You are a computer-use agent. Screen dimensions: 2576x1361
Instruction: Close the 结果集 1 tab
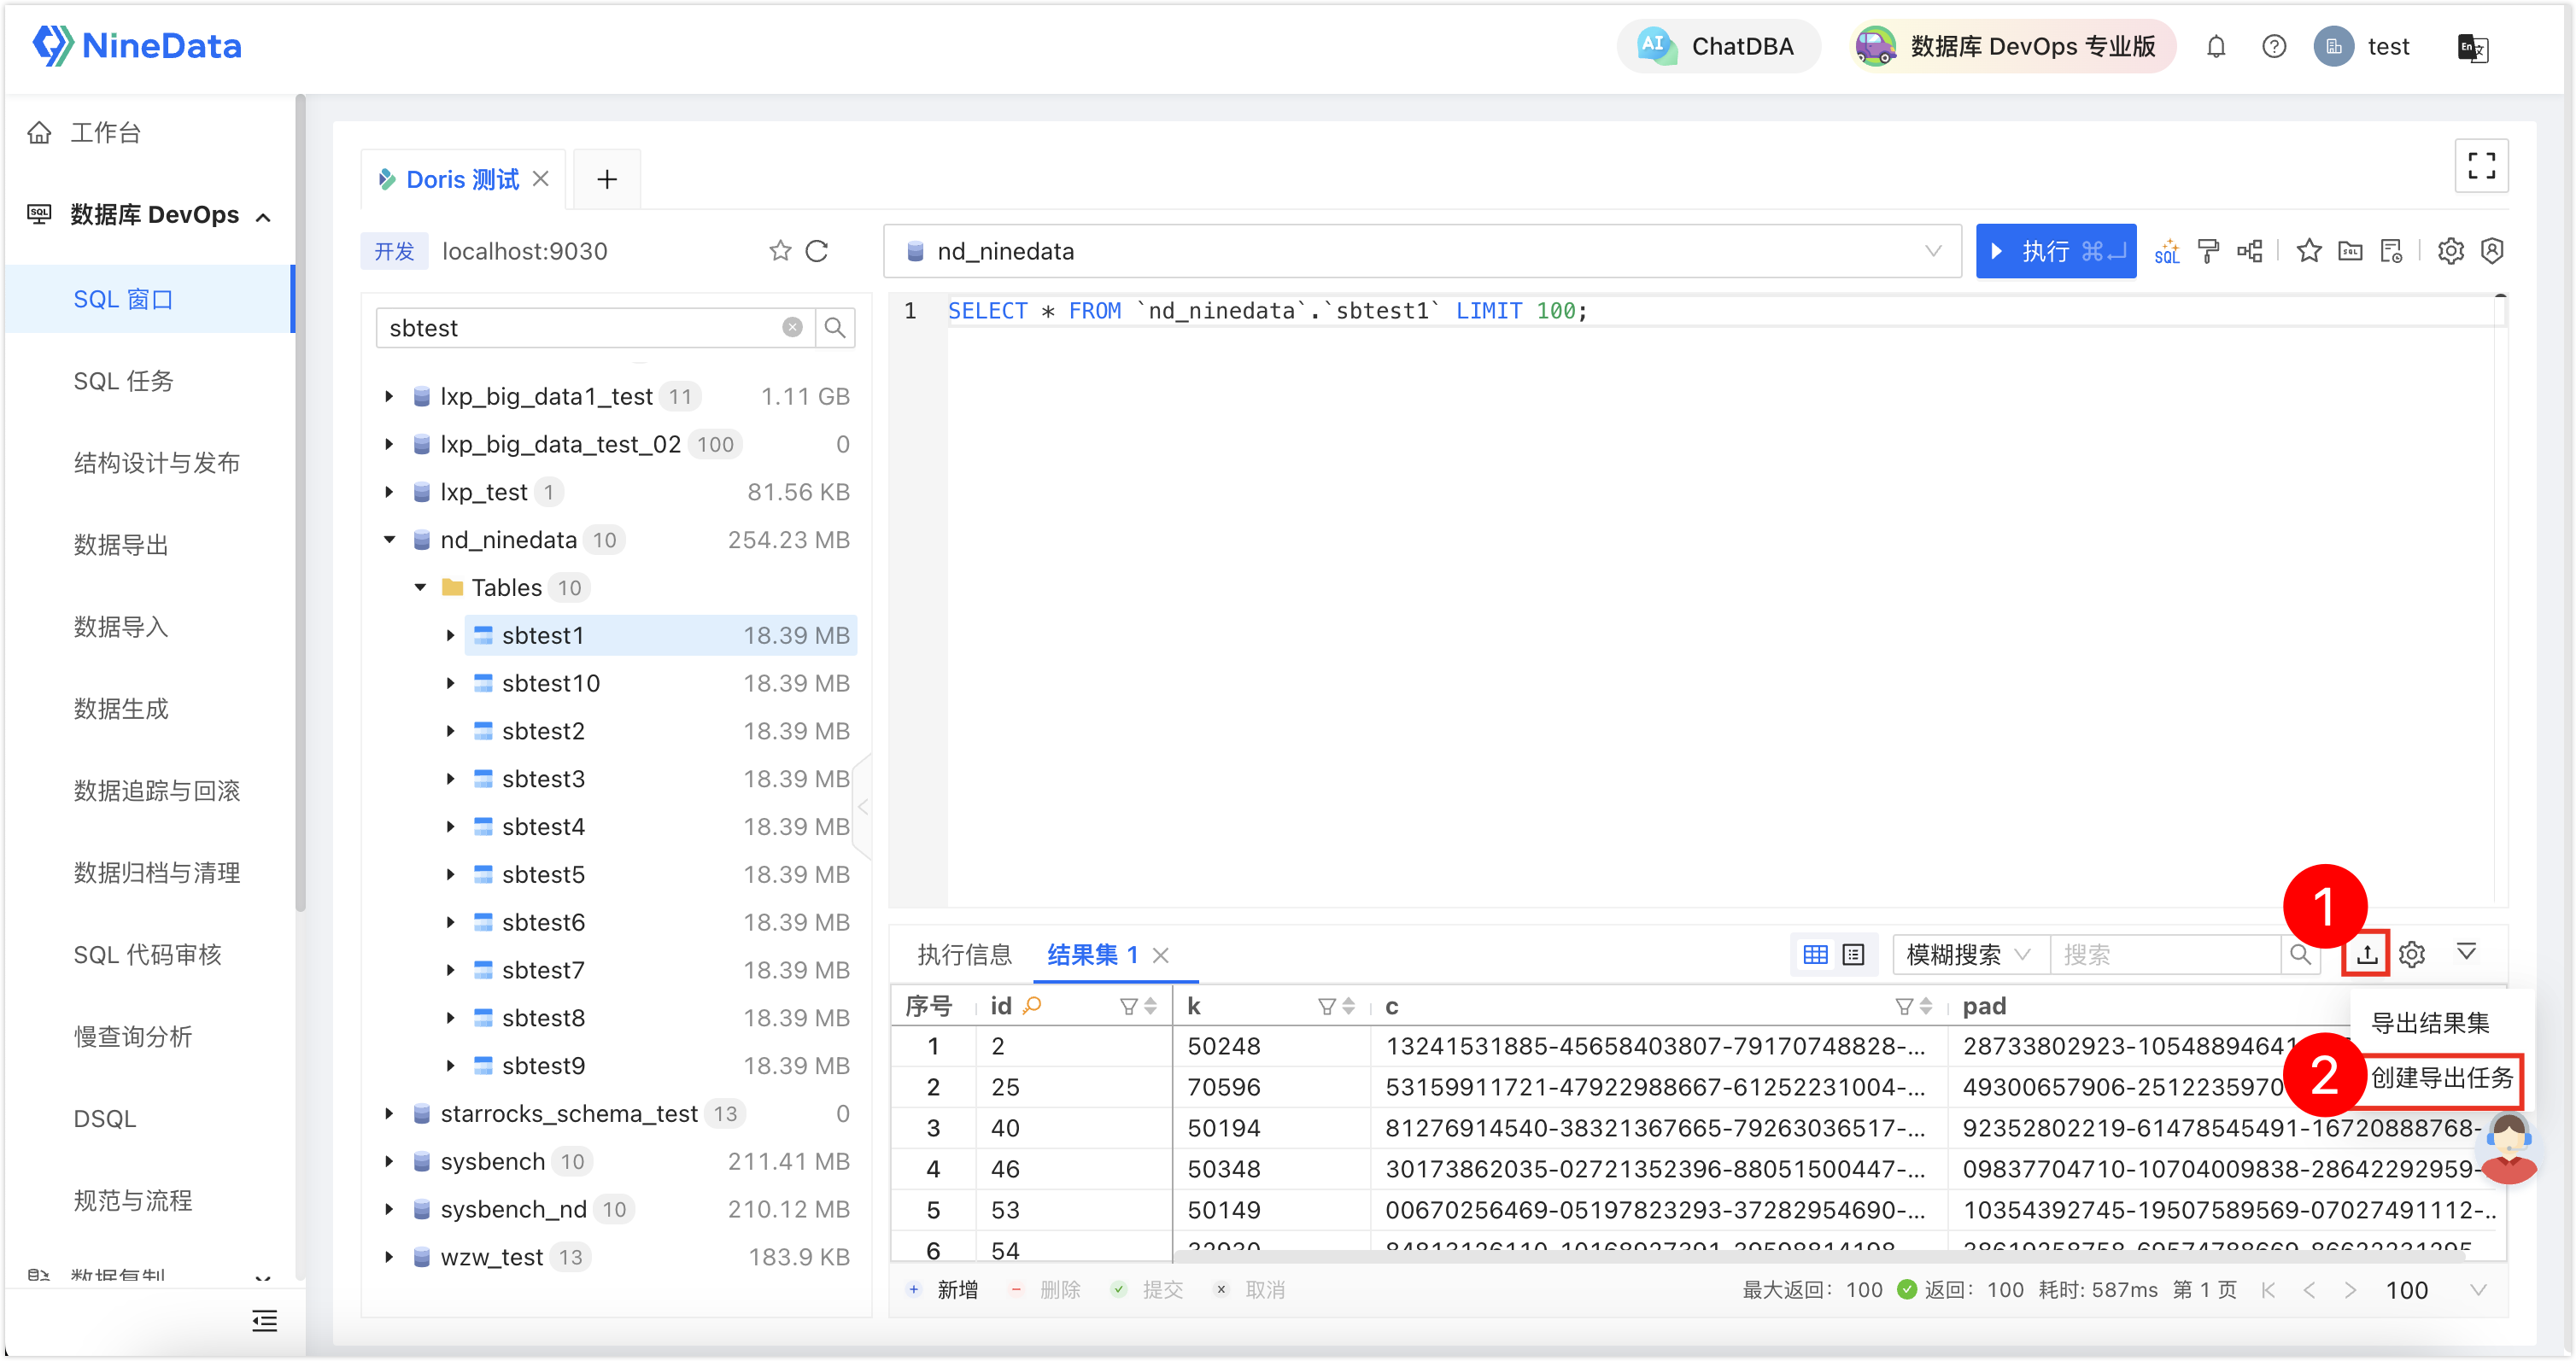click(1161, 955)
